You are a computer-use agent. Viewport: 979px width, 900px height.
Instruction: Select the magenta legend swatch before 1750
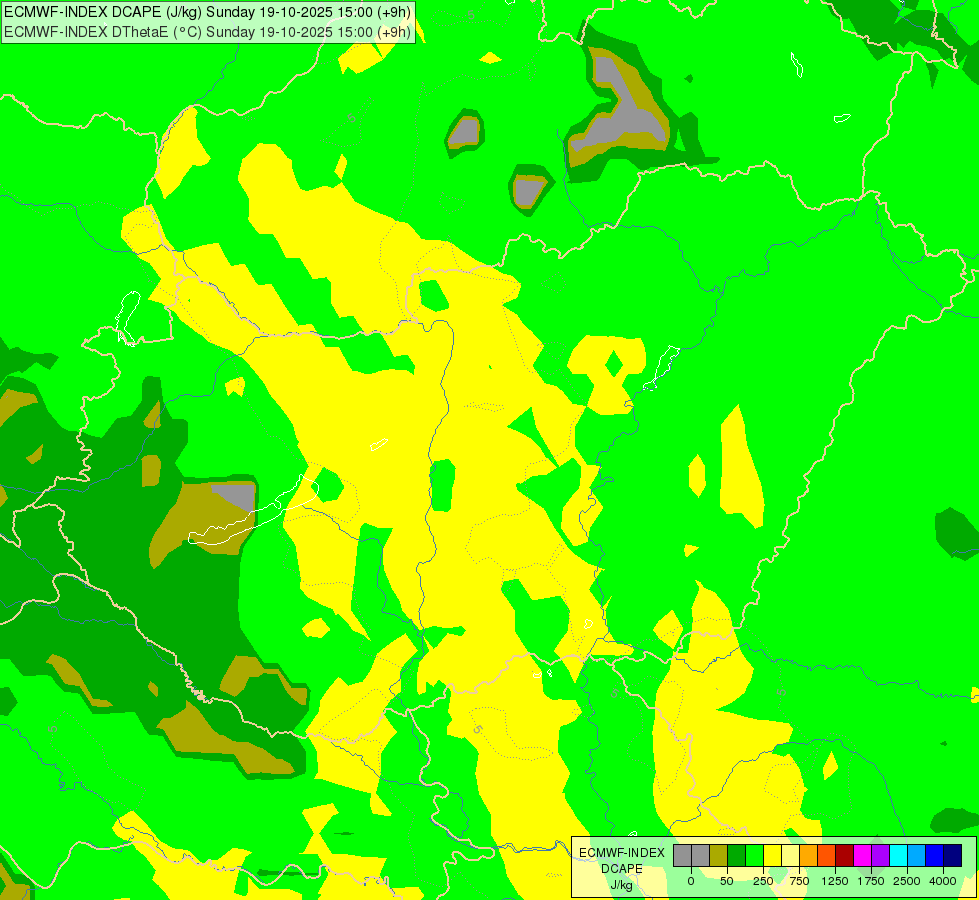point(862,856)
